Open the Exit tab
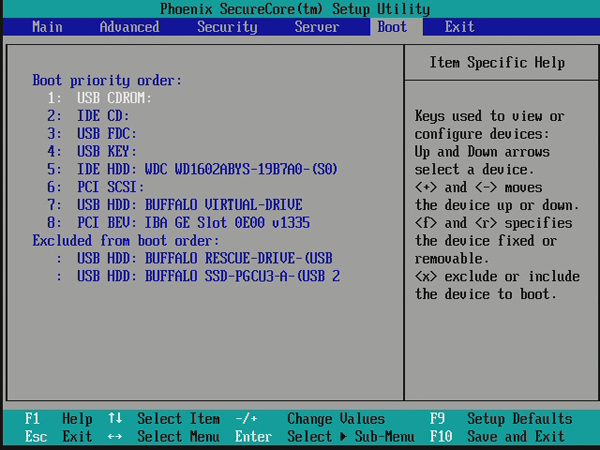The image size is (600, 450). click(460, 27)
